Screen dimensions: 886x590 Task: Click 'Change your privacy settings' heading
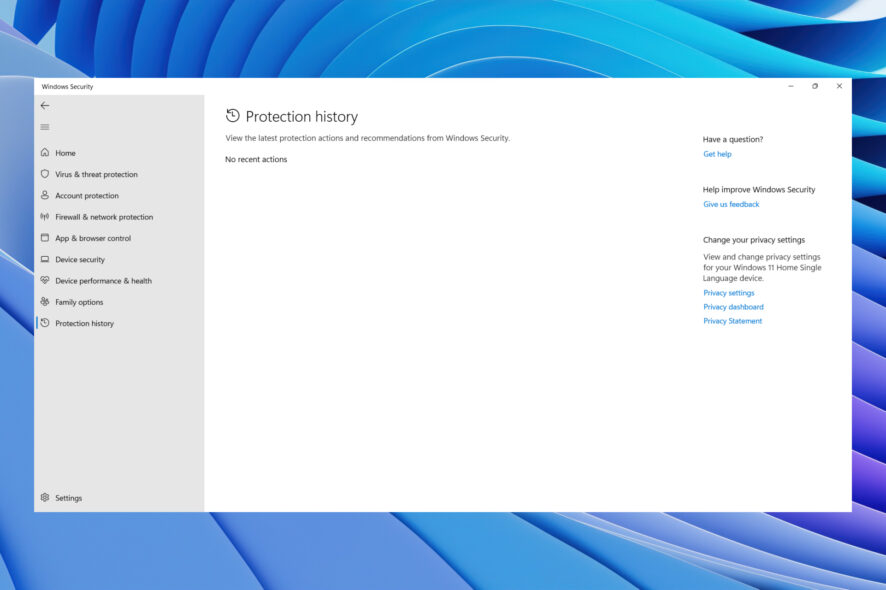[754, 240]
